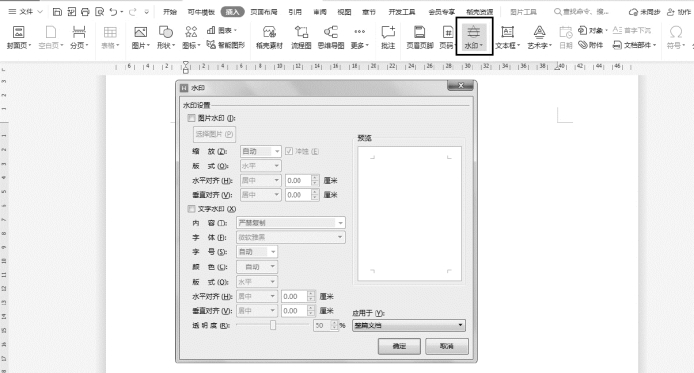Click the 水印 watermark ribbon button
694x373 pixels.
[x=474, y=37]
